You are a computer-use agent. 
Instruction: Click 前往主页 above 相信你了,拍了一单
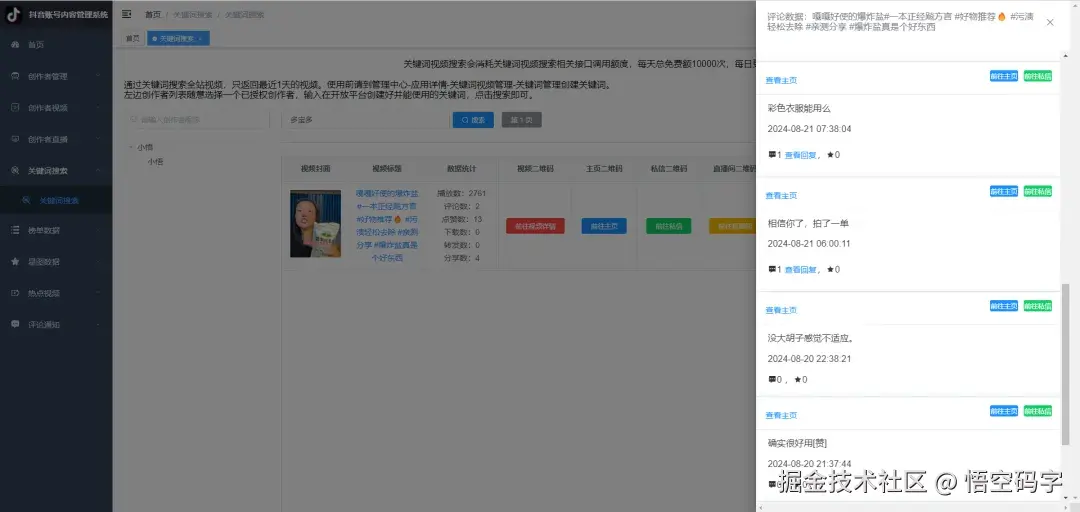click(x=1004, y=192)
